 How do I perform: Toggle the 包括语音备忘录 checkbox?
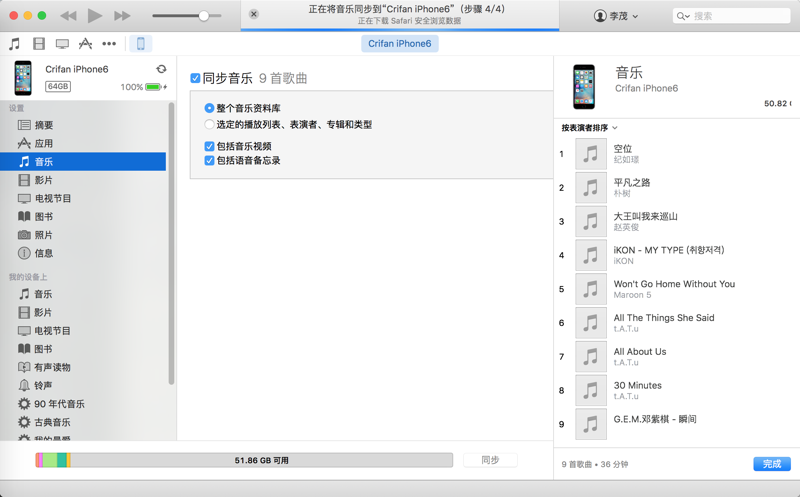[x=209, y=161]
